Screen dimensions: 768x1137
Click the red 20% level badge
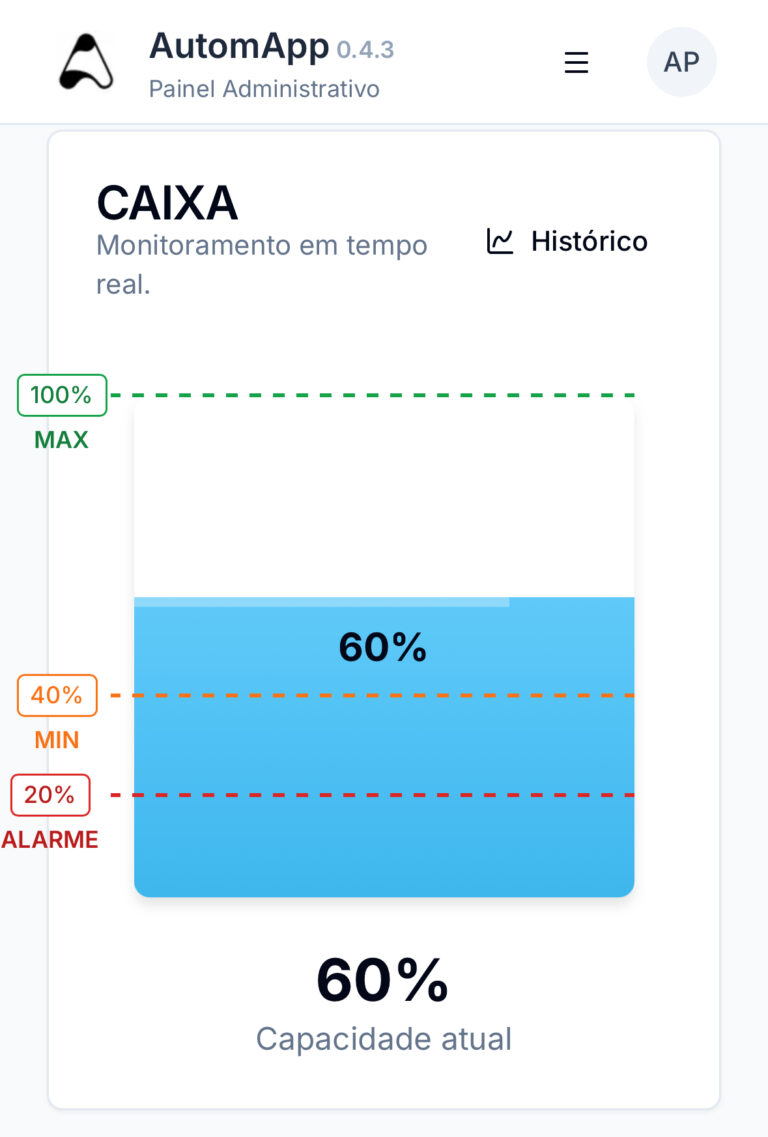(50, 795)
